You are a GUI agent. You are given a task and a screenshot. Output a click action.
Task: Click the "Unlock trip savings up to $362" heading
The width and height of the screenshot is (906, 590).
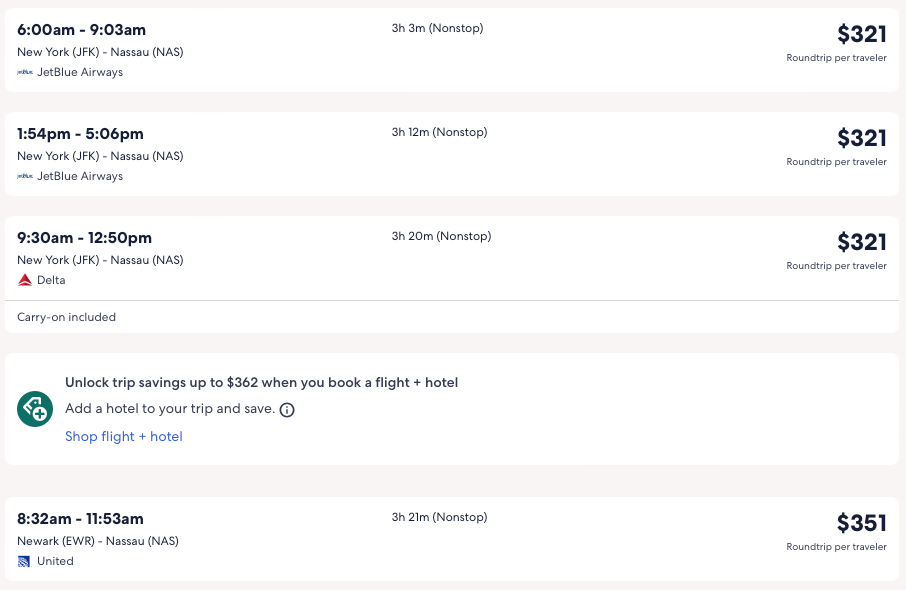261,382
